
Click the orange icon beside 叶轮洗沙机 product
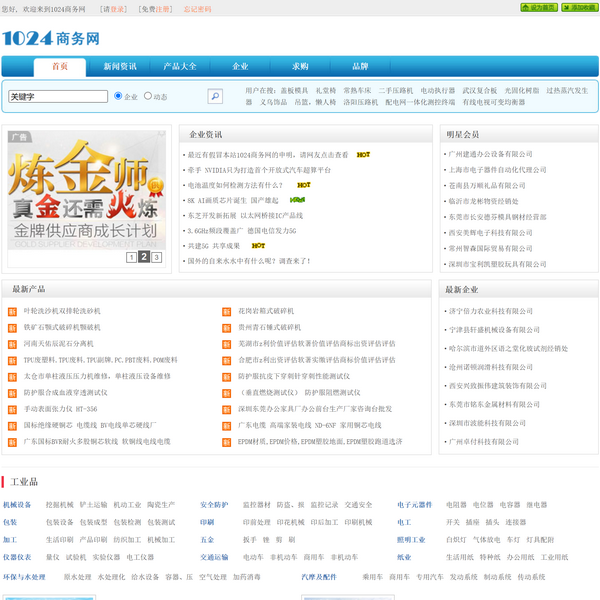13,312
